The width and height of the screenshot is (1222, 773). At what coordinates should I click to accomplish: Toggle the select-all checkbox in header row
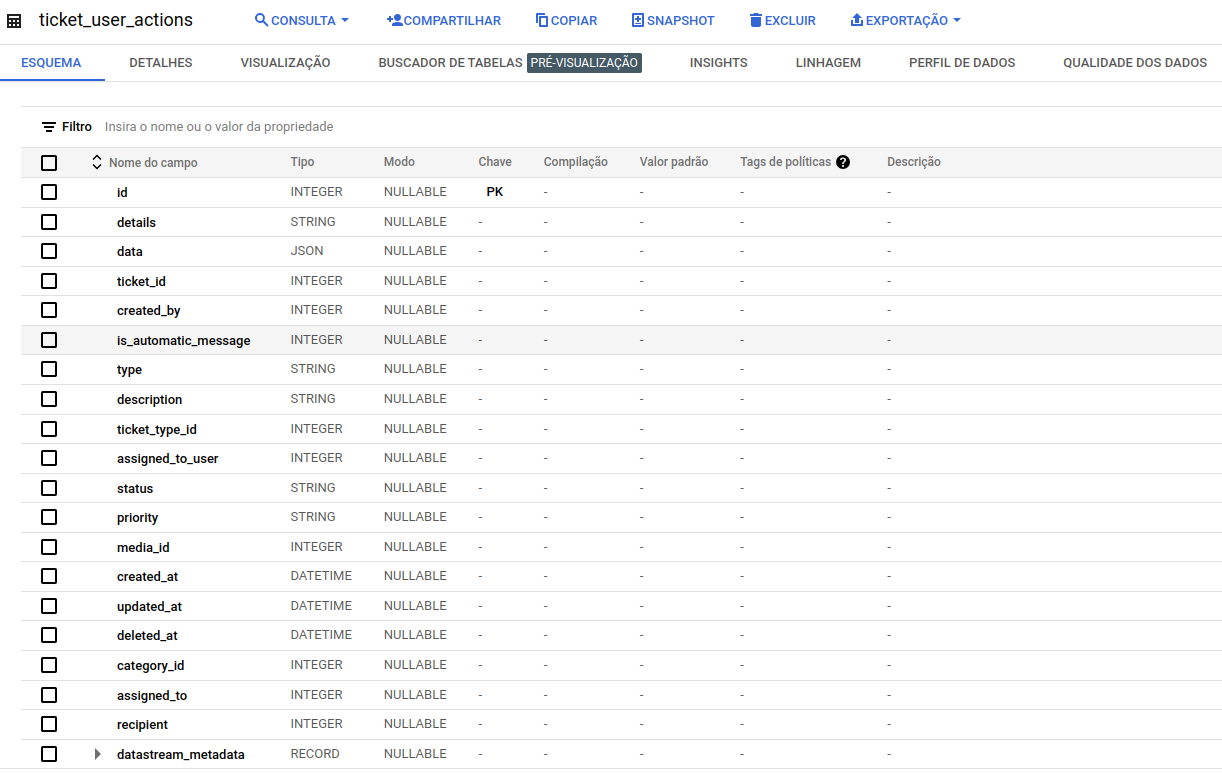(49, 163)
